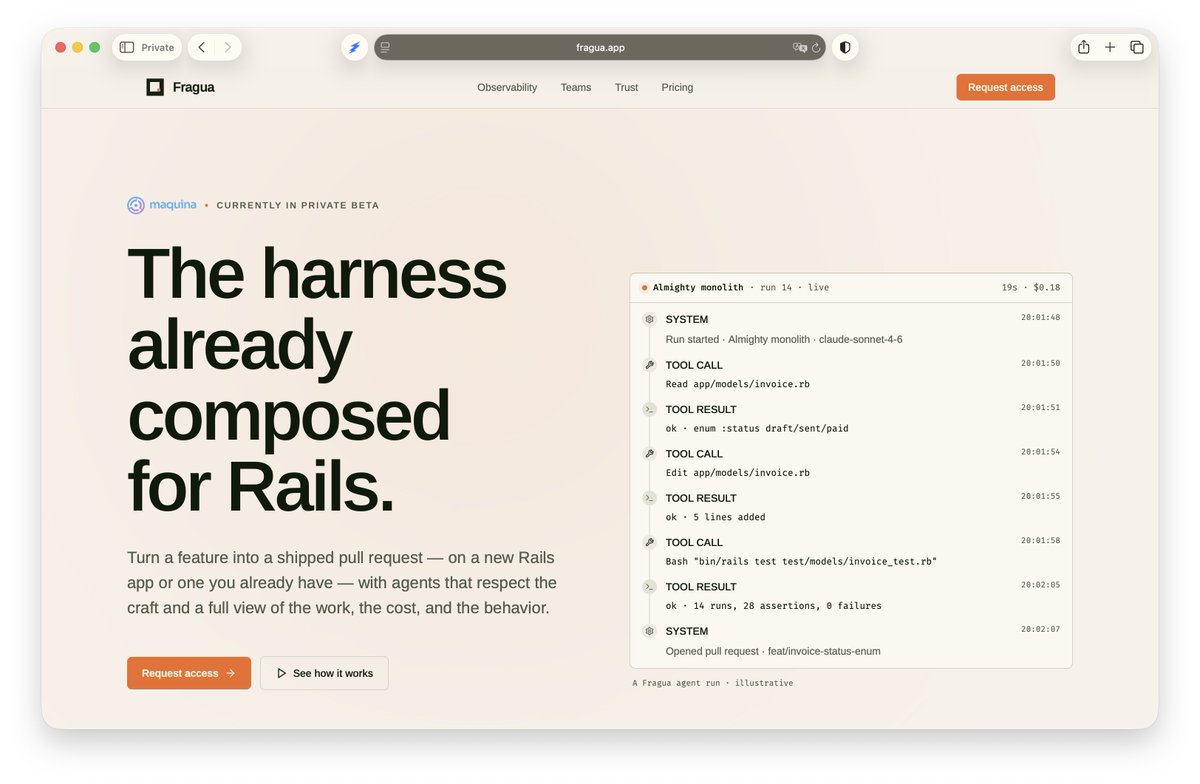Open the Pricing nav item
This screenshot has width=1200, height=784.
point(677,87)
